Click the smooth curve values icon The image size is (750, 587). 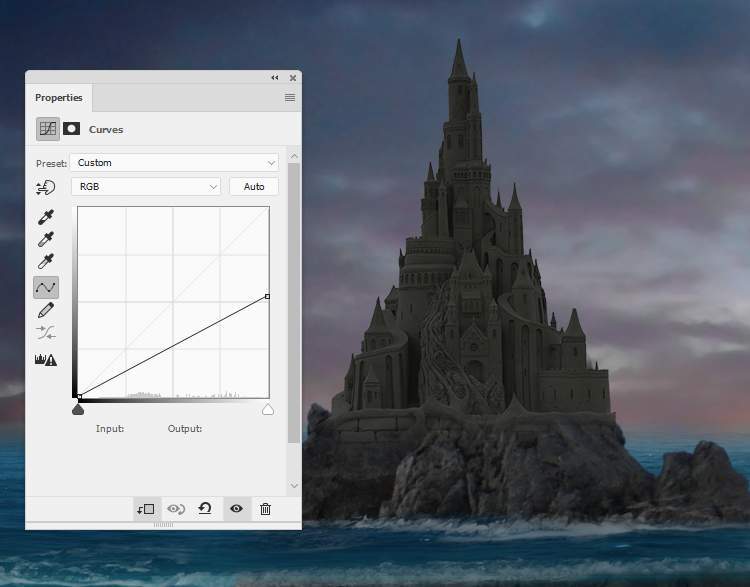[45, 332]
